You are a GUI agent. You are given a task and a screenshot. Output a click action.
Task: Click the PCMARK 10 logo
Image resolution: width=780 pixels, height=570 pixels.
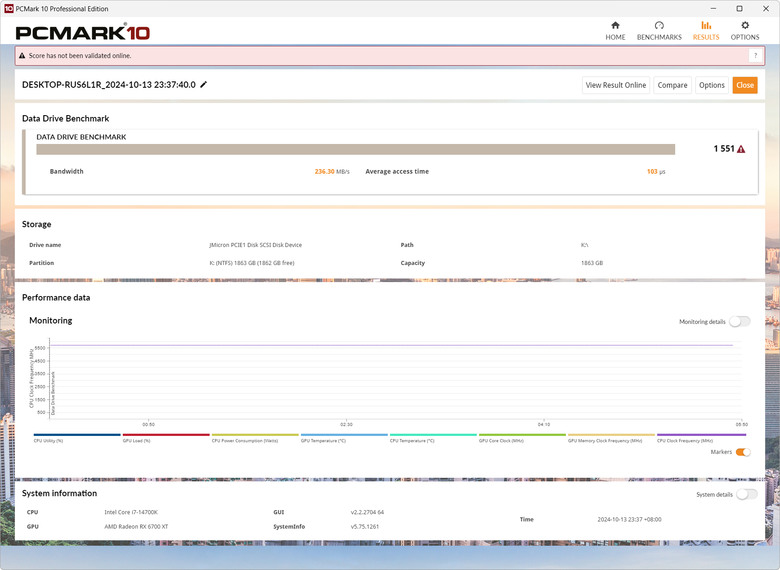(x=83, y=33)
